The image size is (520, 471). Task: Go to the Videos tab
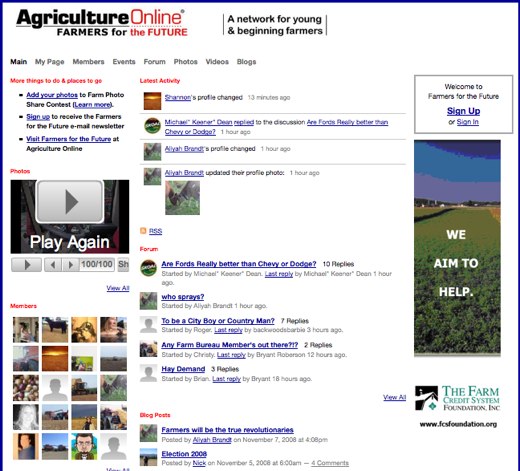(x=217, y=62)
